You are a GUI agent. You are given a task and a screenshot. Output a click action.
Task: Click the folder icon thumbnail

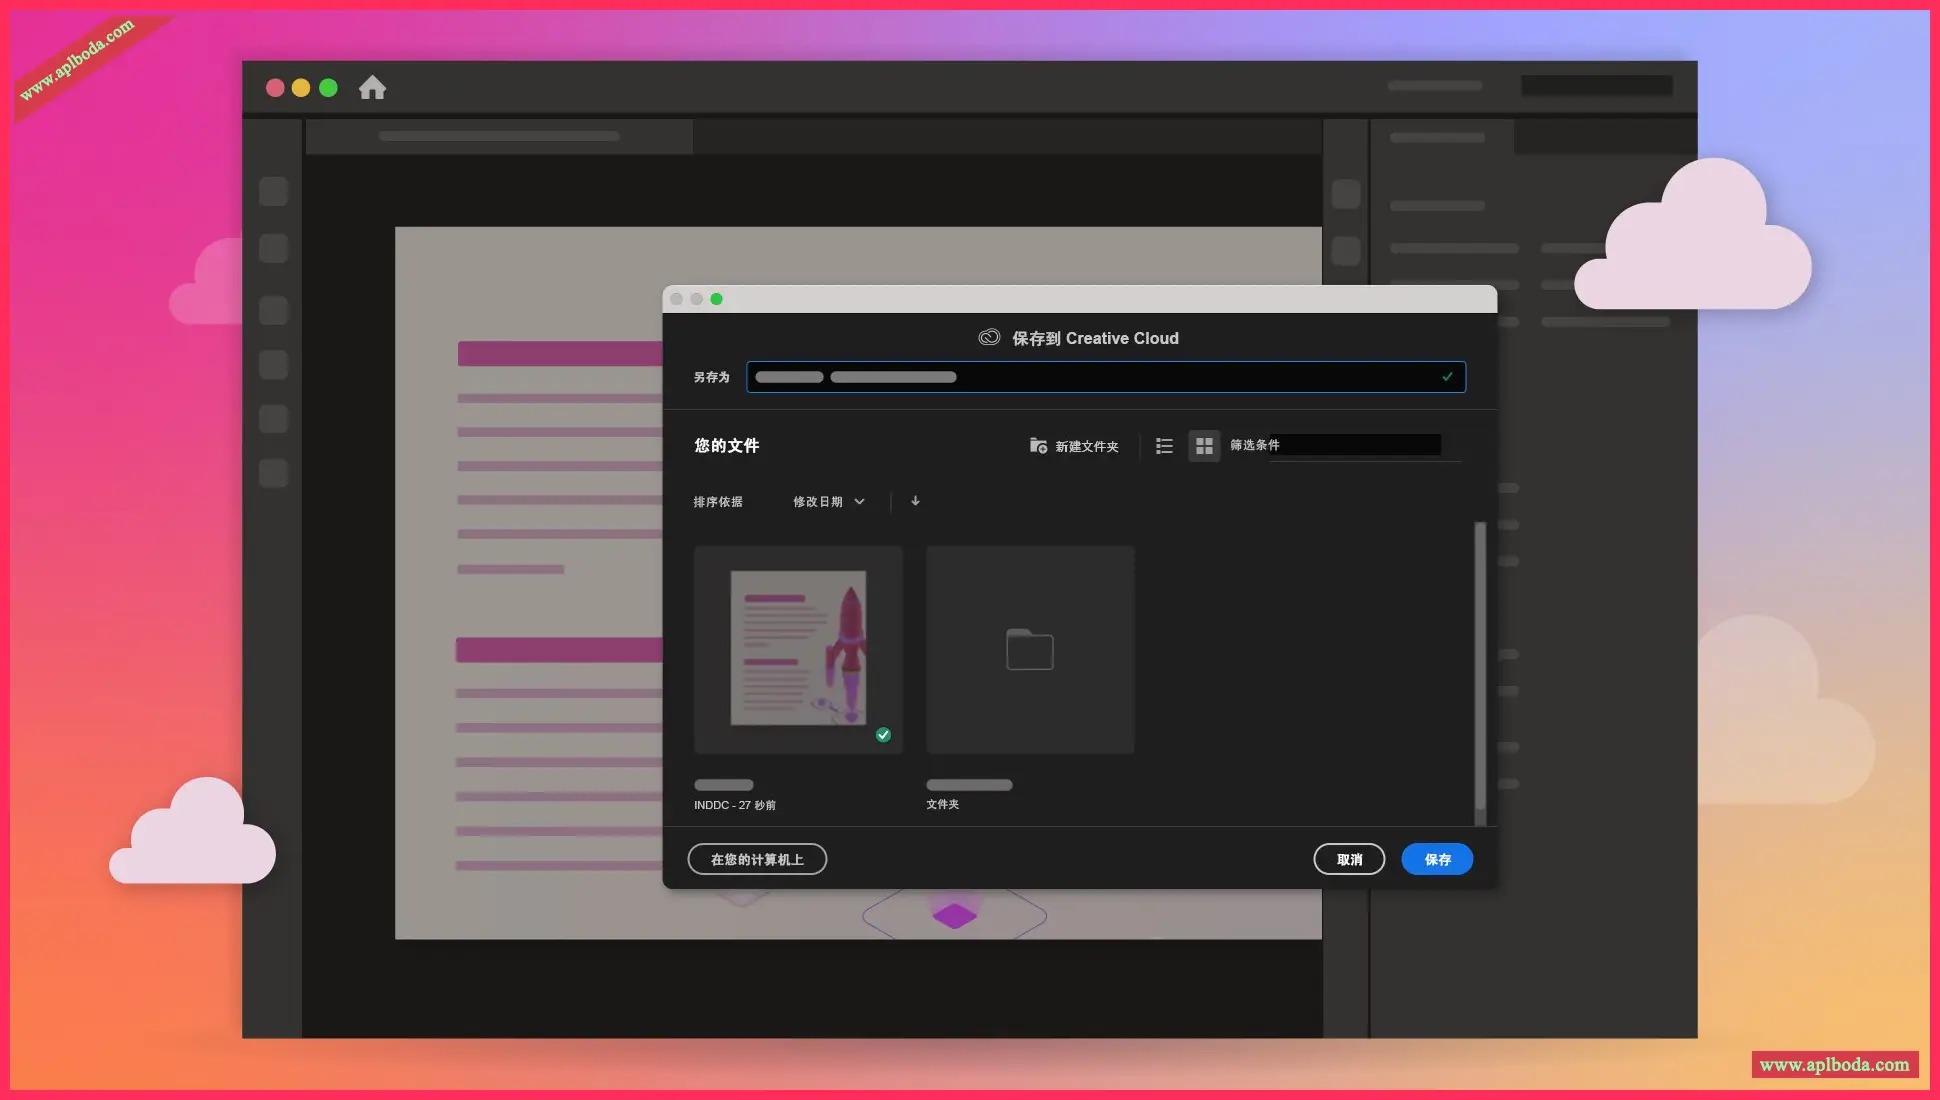[1029, 650]
